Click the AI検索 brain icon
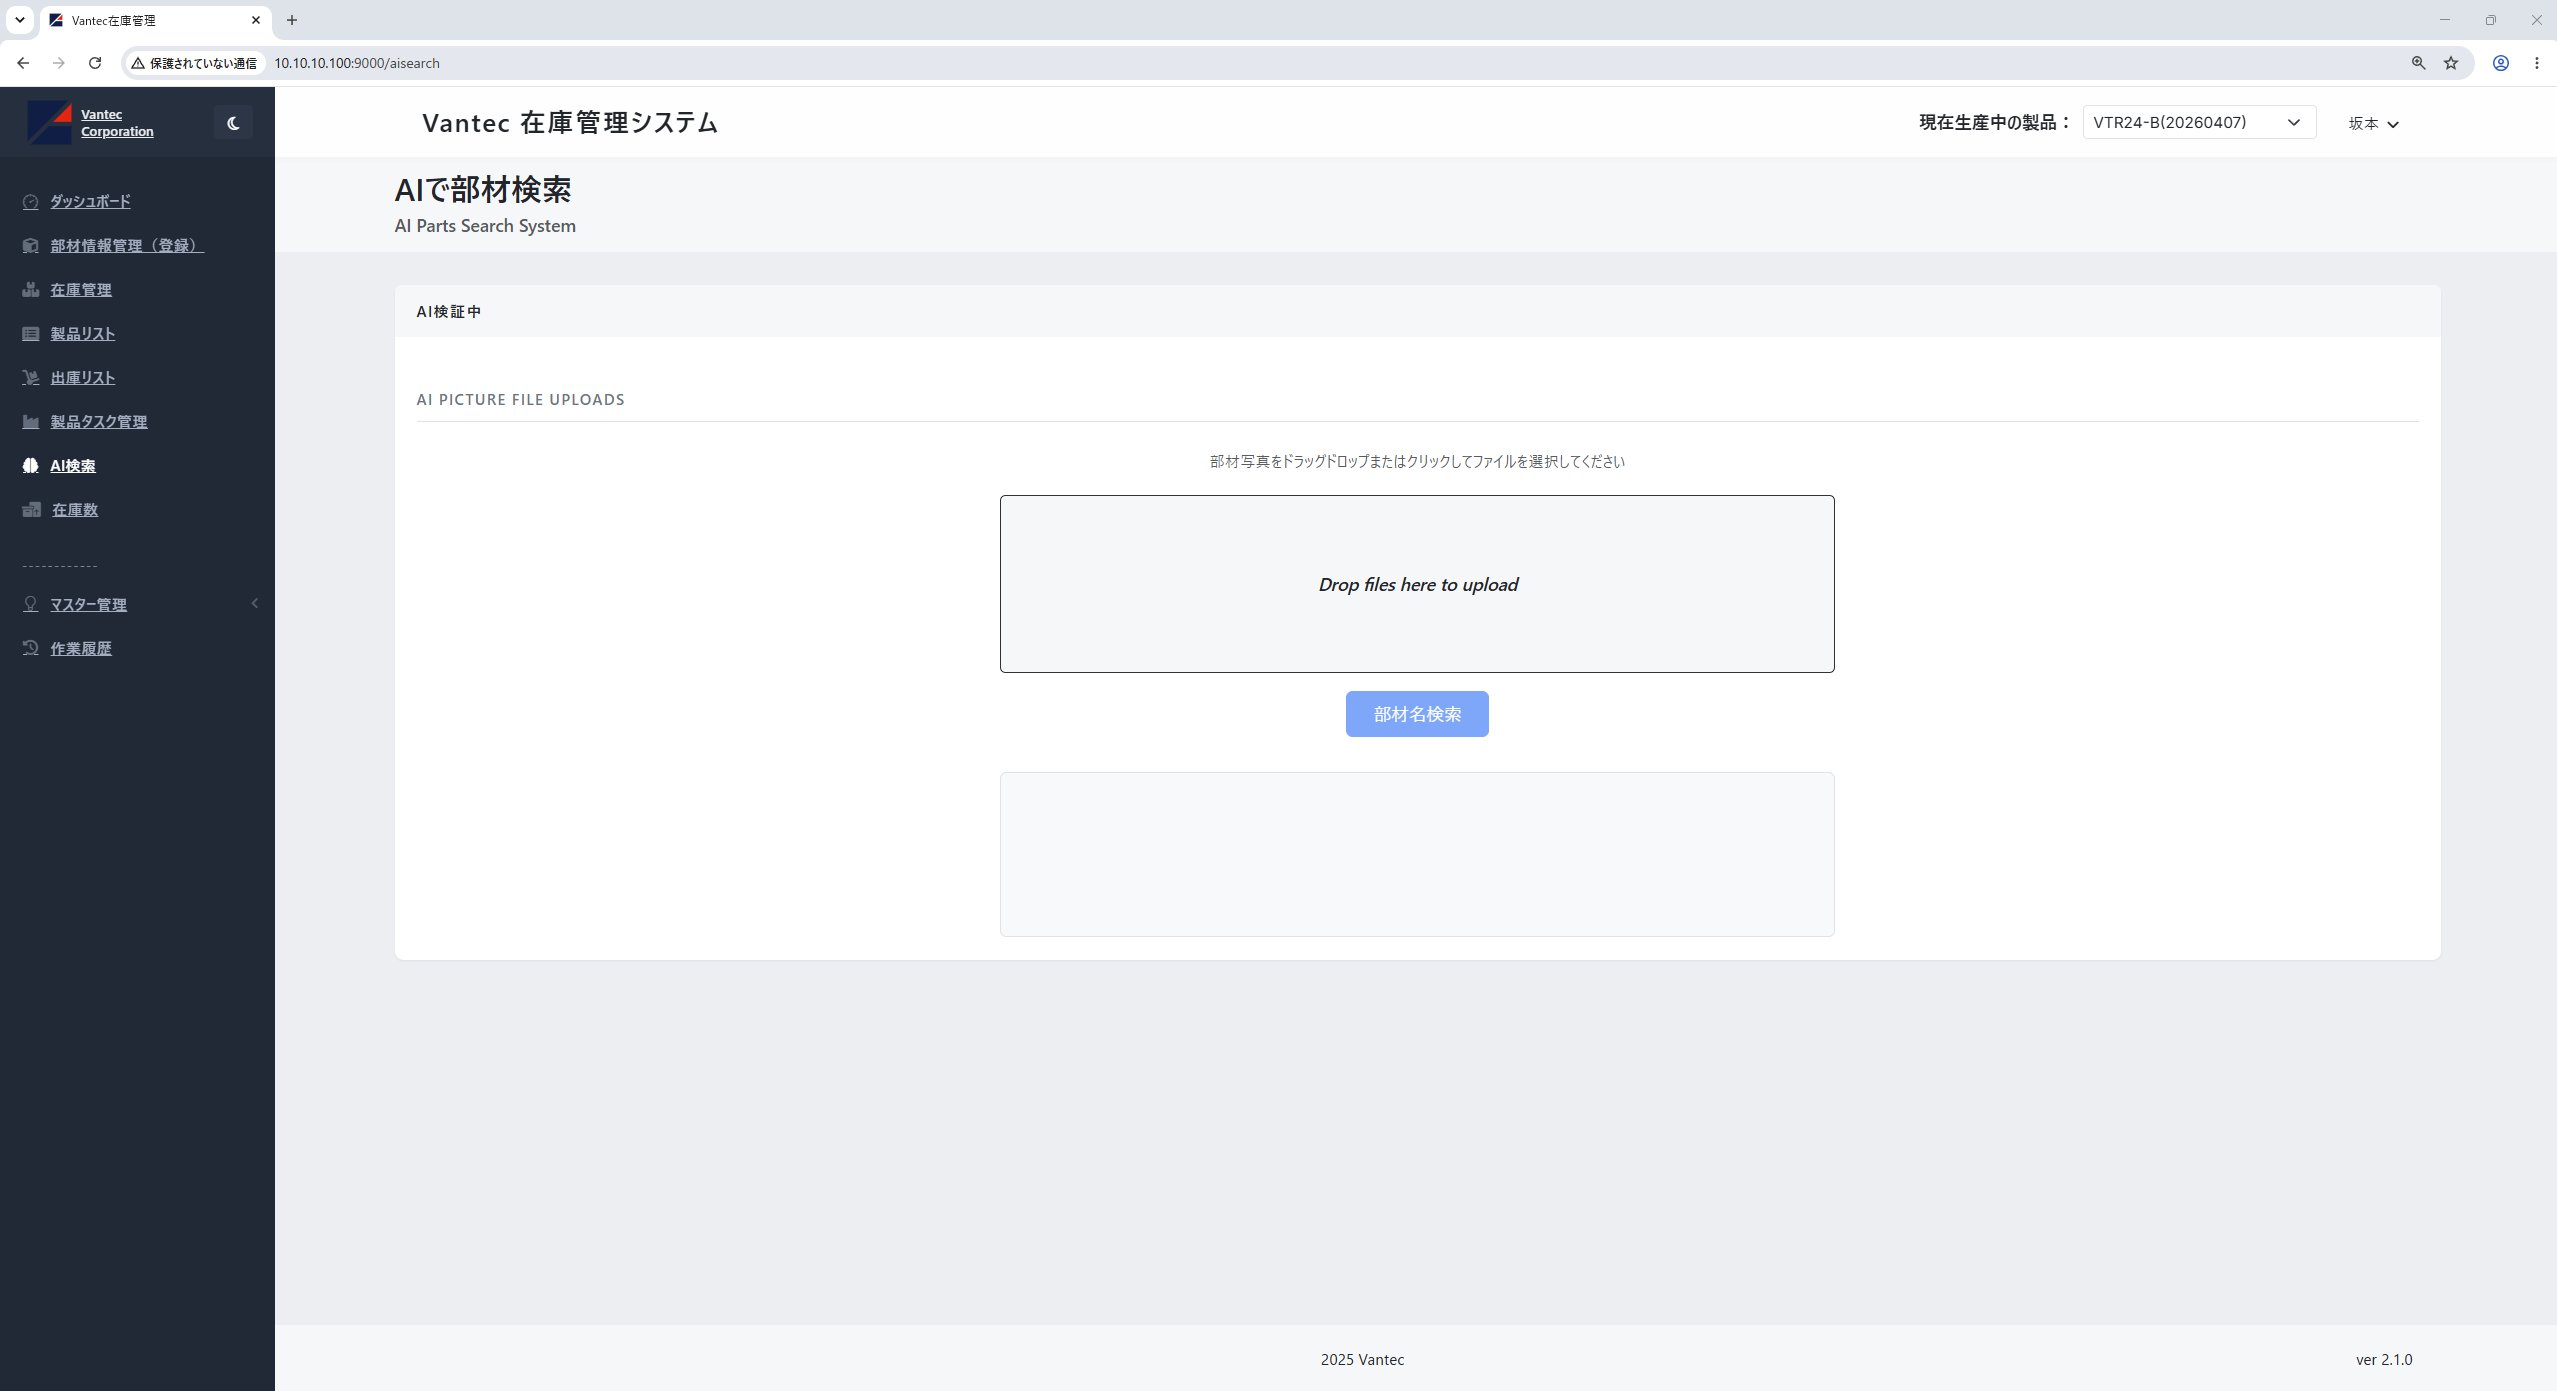Screen dimensions: 2557x1391 [31, 466]
